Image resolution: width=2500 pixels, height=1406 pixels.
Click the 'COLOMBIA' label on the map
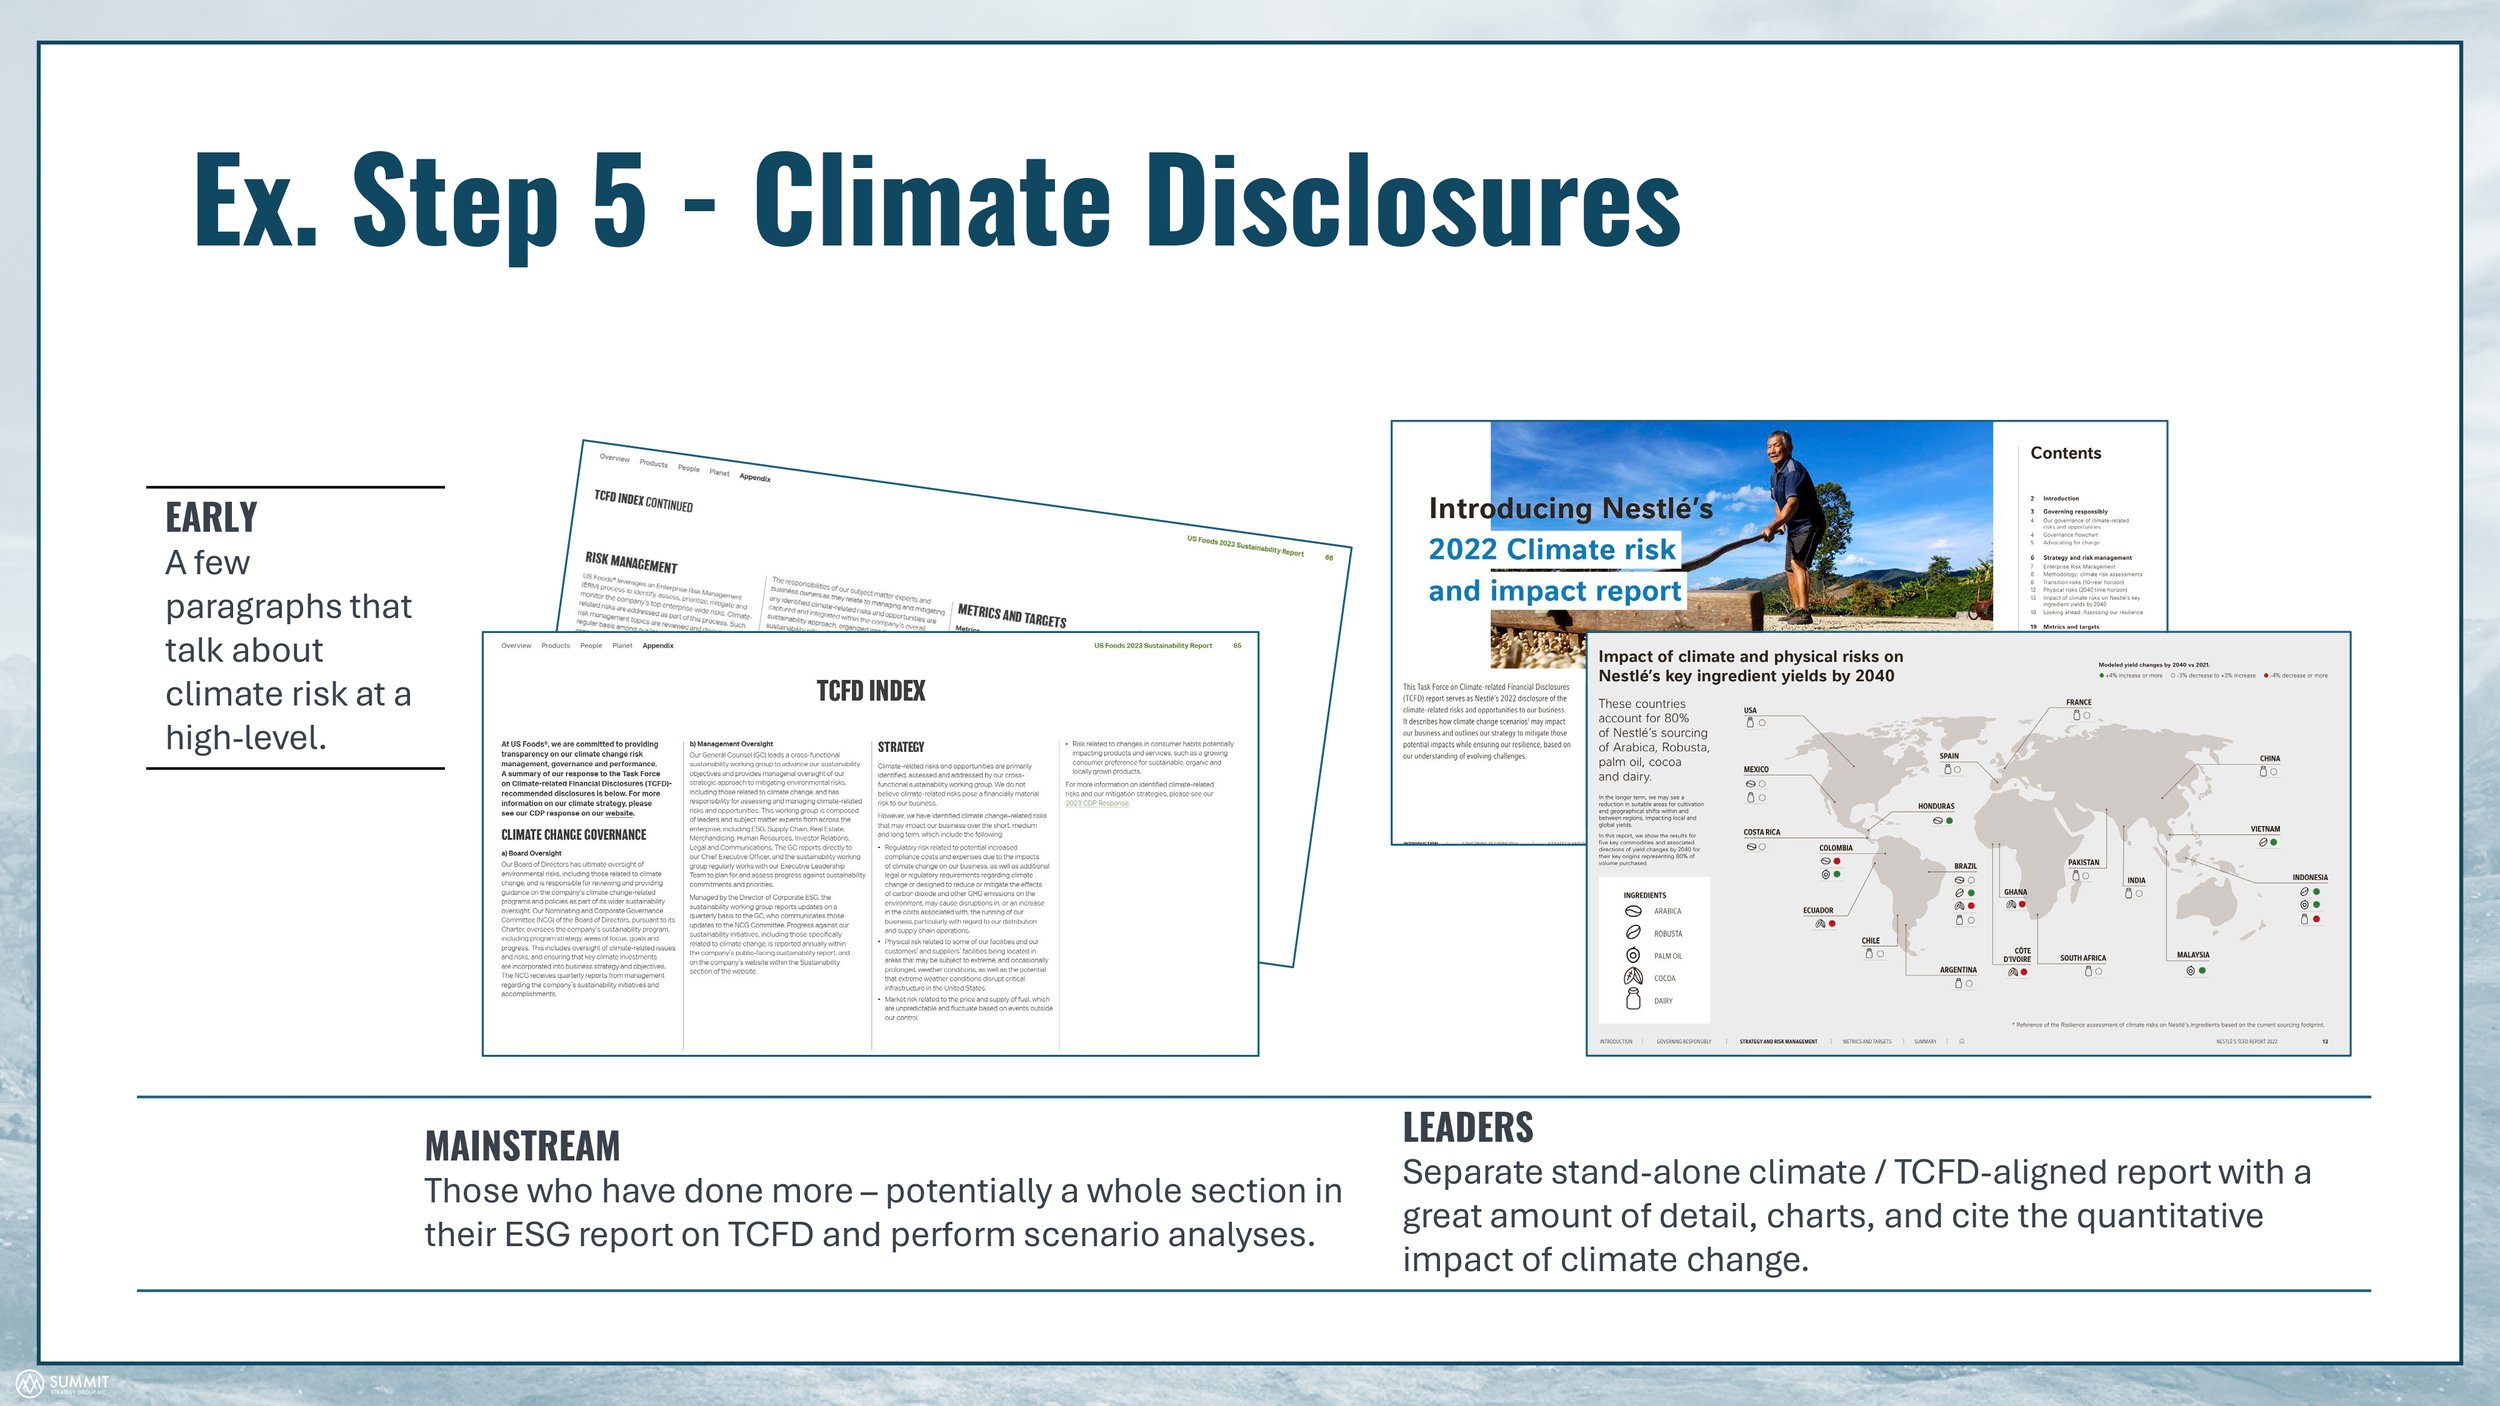click(x=1835, y=848)
